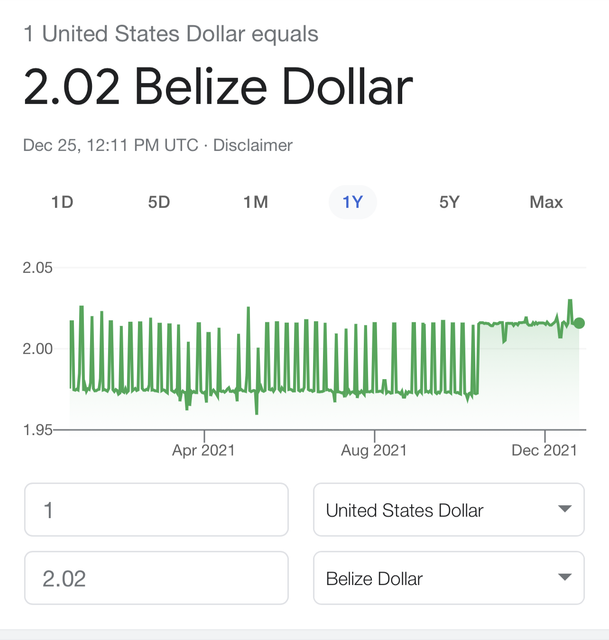This screenshot has height=640, width=609.
Task: Click the United States Dollar dropdown arrow
Action: [x=565, y=509]
